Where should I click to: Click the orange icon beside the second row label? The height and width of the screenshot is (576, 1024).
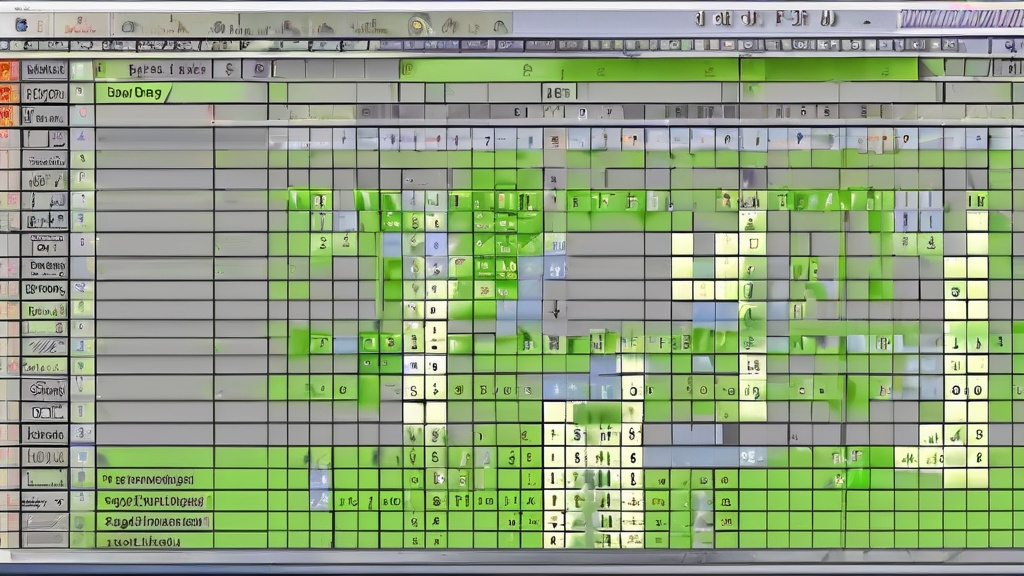point(8,93)
